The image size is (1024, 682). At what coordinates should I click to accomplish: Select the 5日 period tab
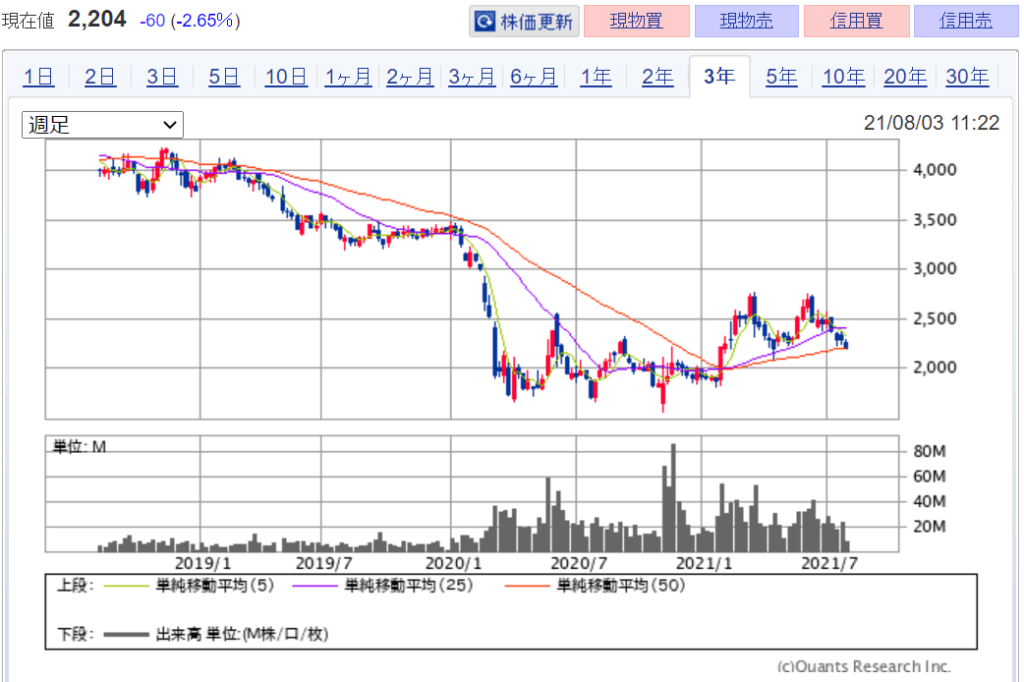(225, 77)
